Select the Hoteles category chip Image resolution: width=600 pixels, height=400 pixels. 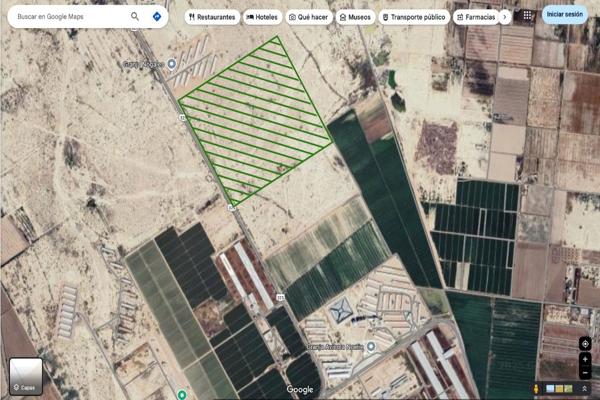(262, 17)
